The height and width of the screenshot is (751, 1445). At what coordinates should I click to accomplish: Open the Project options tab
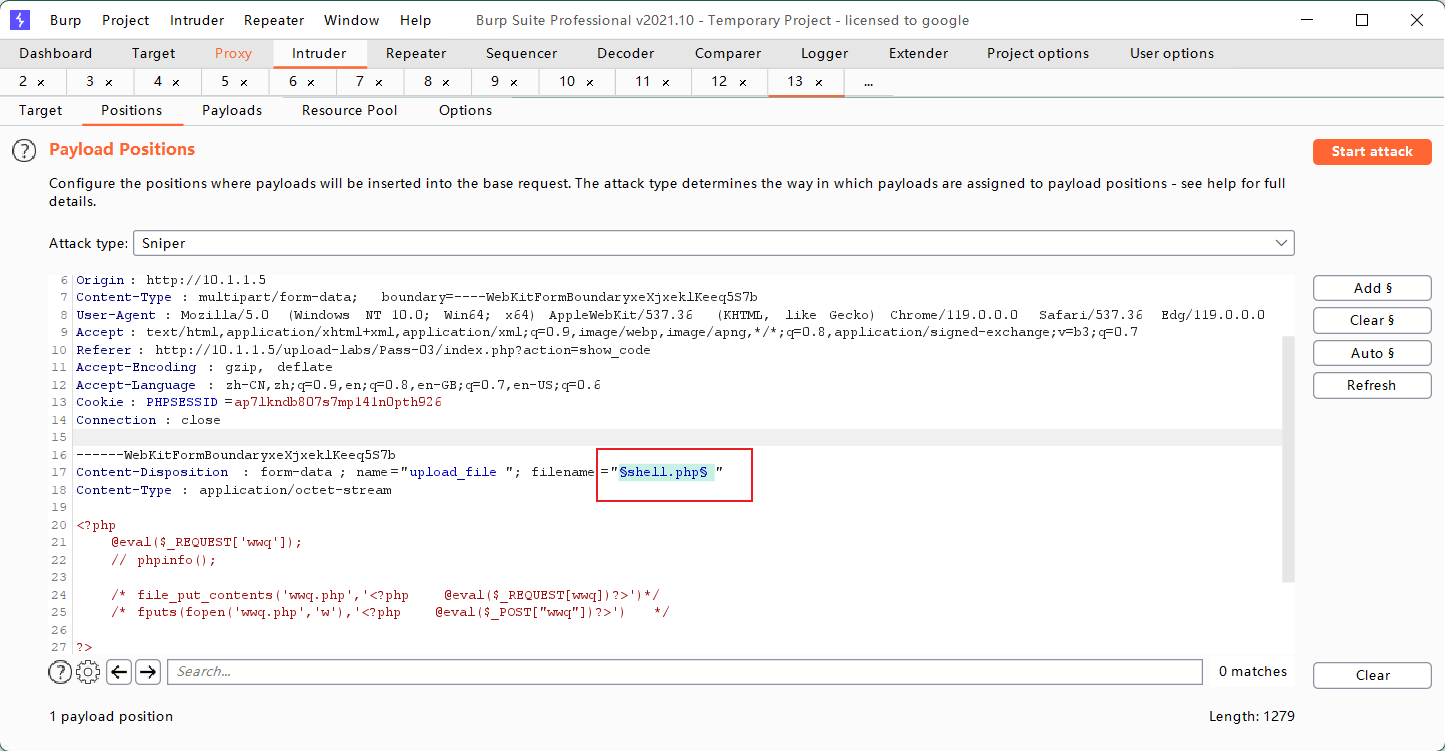[1038, 54]
